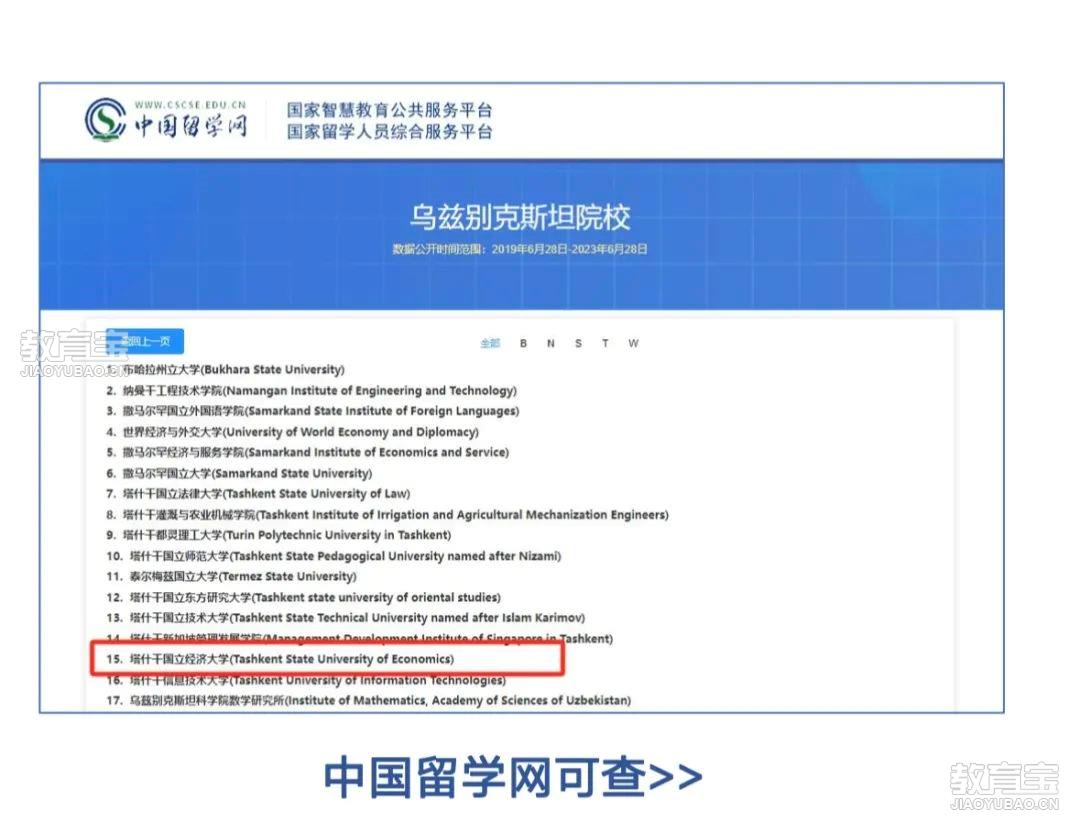This screenshot has width=1080, height=833.
Task: Open Bukhara State University entry
Action: click(226, 369)
